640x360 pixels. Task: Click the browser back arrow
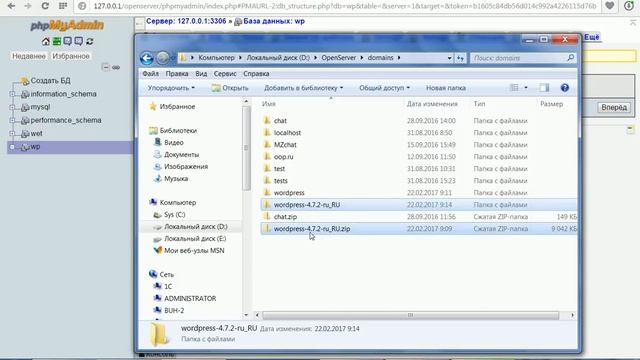click(x=11, y=6)
